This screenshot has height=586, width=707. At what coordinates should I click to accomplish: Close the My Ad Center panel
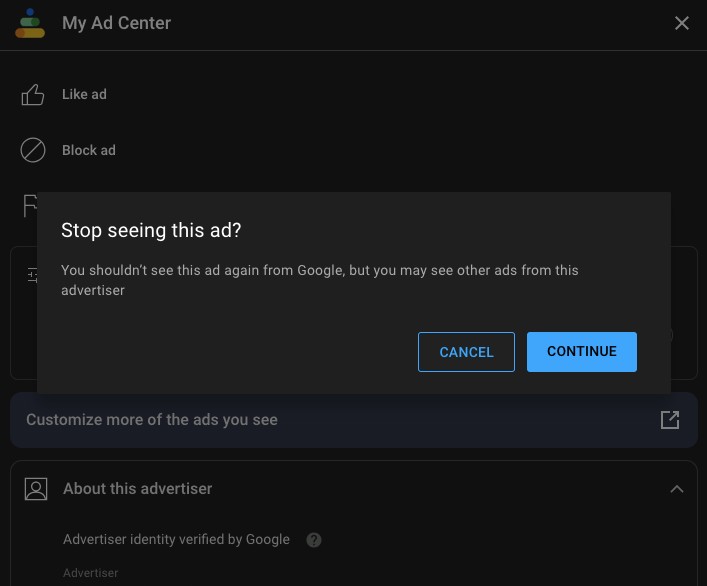[682, 23]
